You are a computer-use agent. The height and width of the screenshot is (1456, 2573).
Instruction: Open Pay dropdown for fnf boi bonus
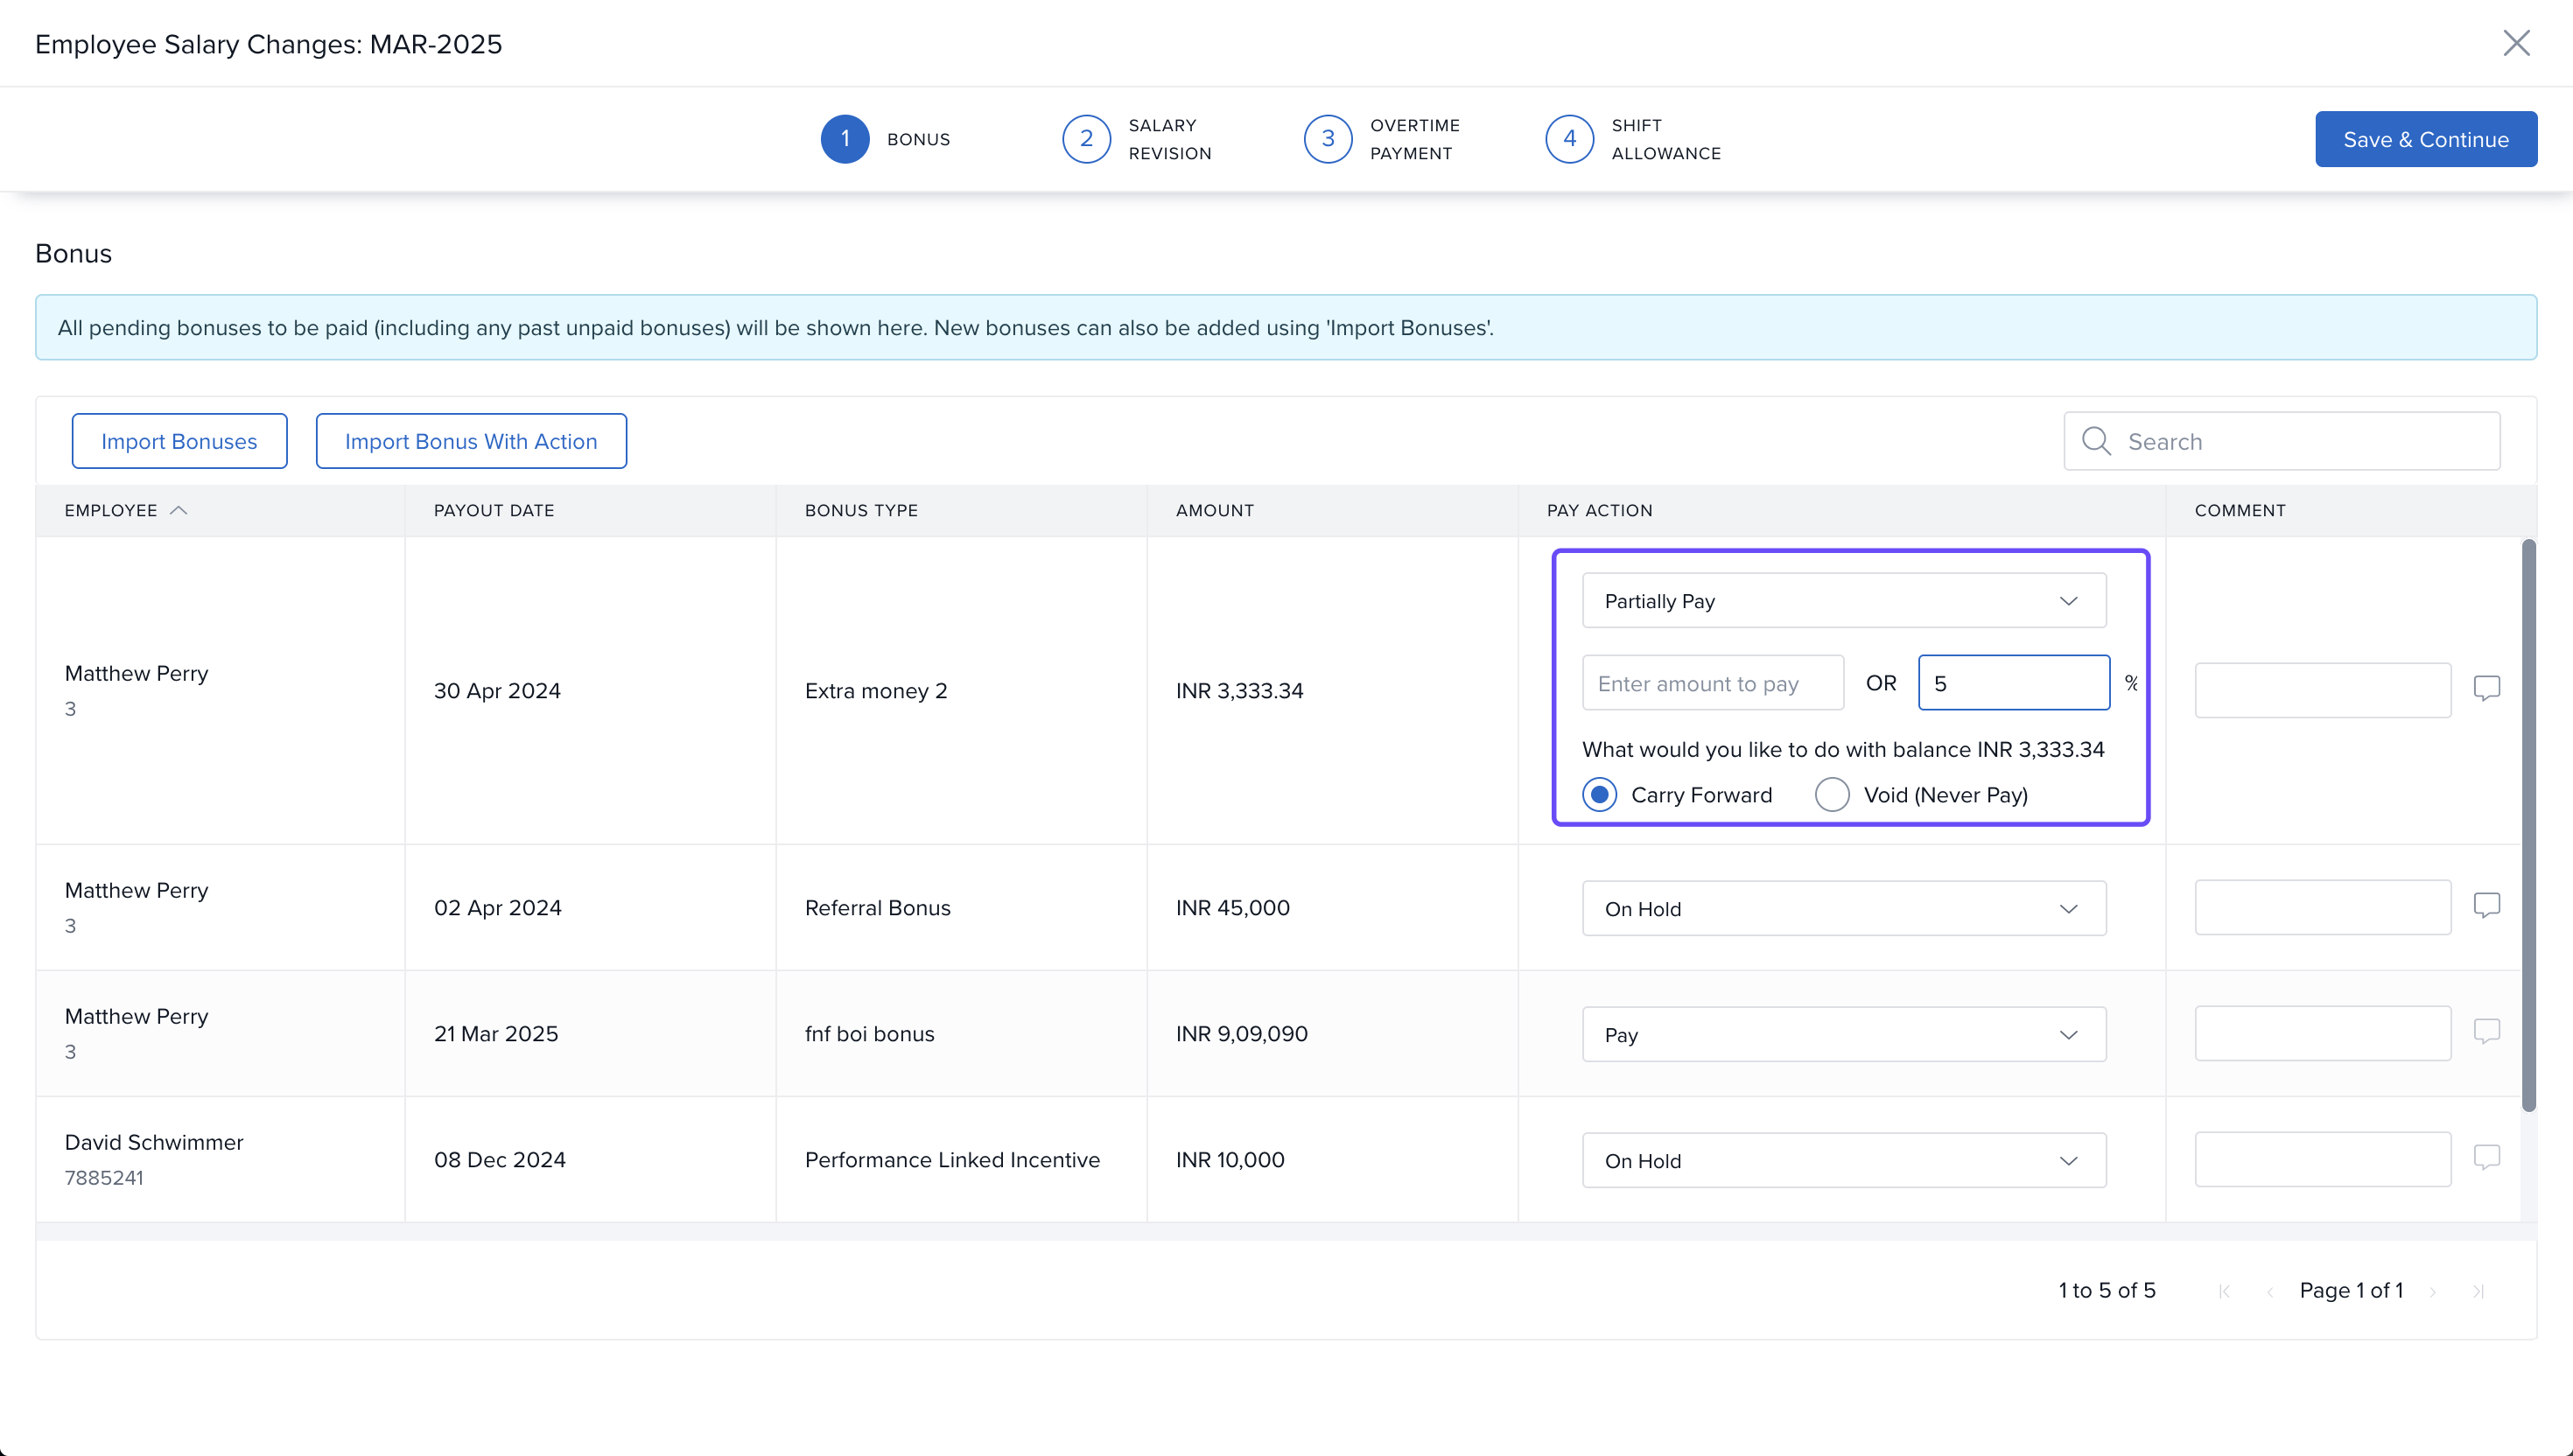point(1843,1034)
